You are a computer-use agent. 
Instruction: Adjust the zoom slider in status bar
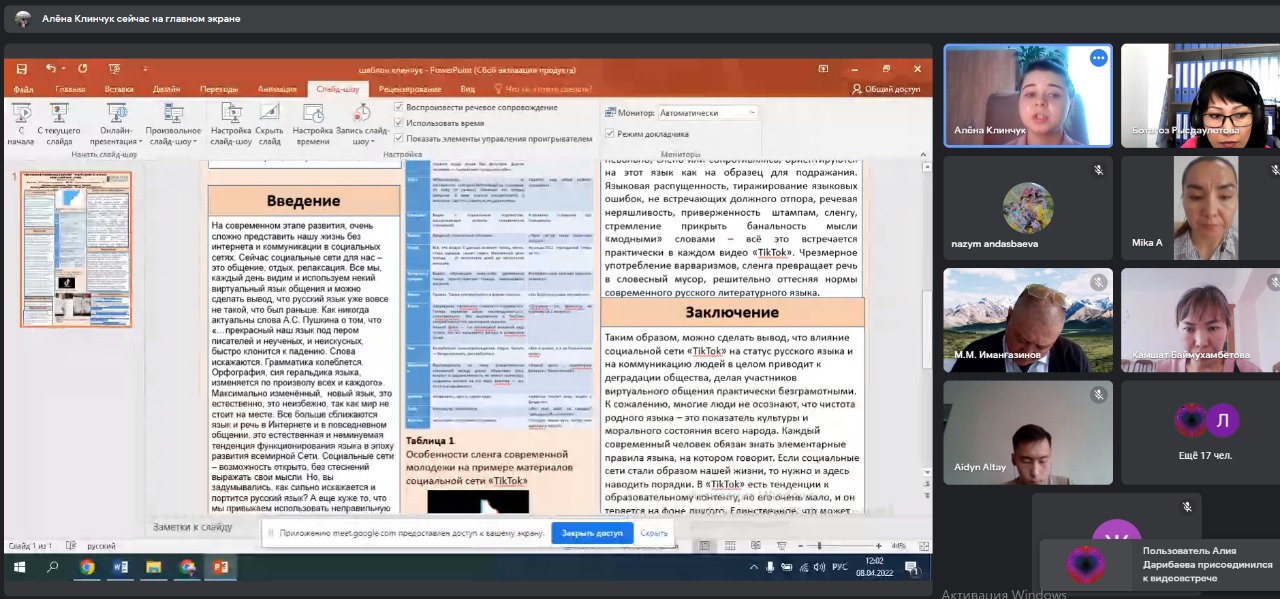point(820,546)
